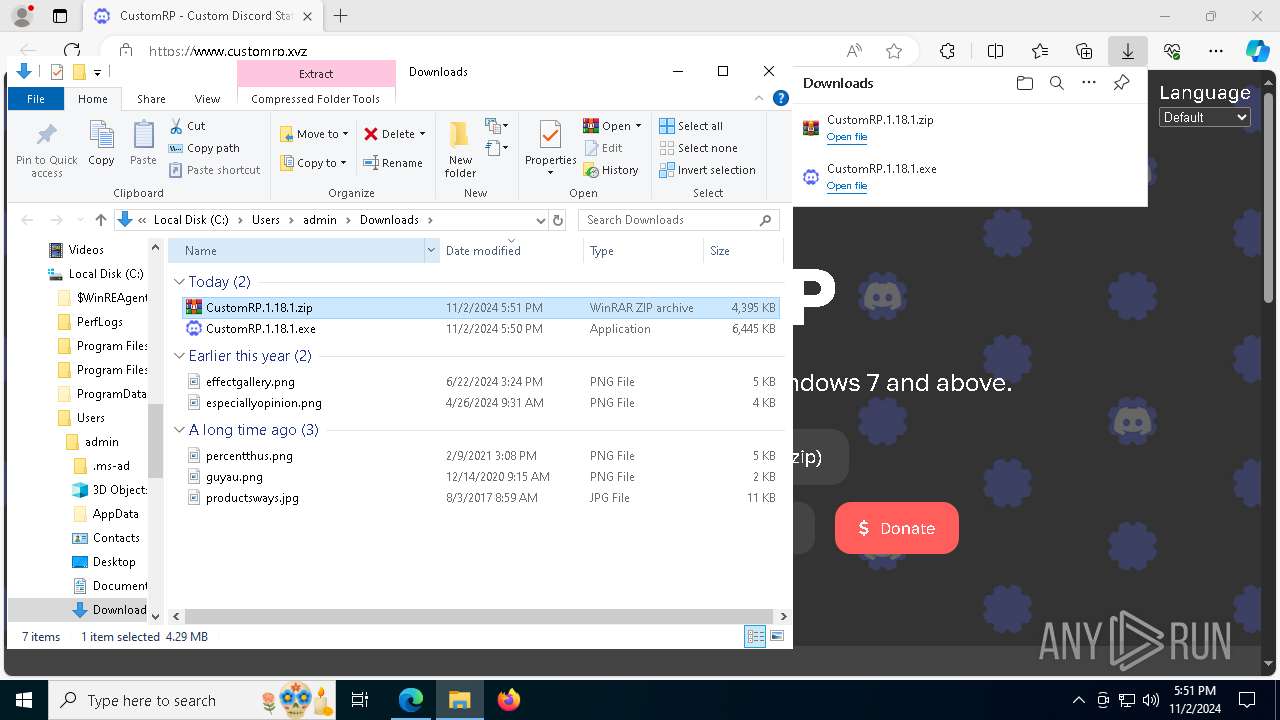The height and width of the screenshot is (720, 1280).
Task: Collapse A long time ago group
Action: [x=180, y=430]
